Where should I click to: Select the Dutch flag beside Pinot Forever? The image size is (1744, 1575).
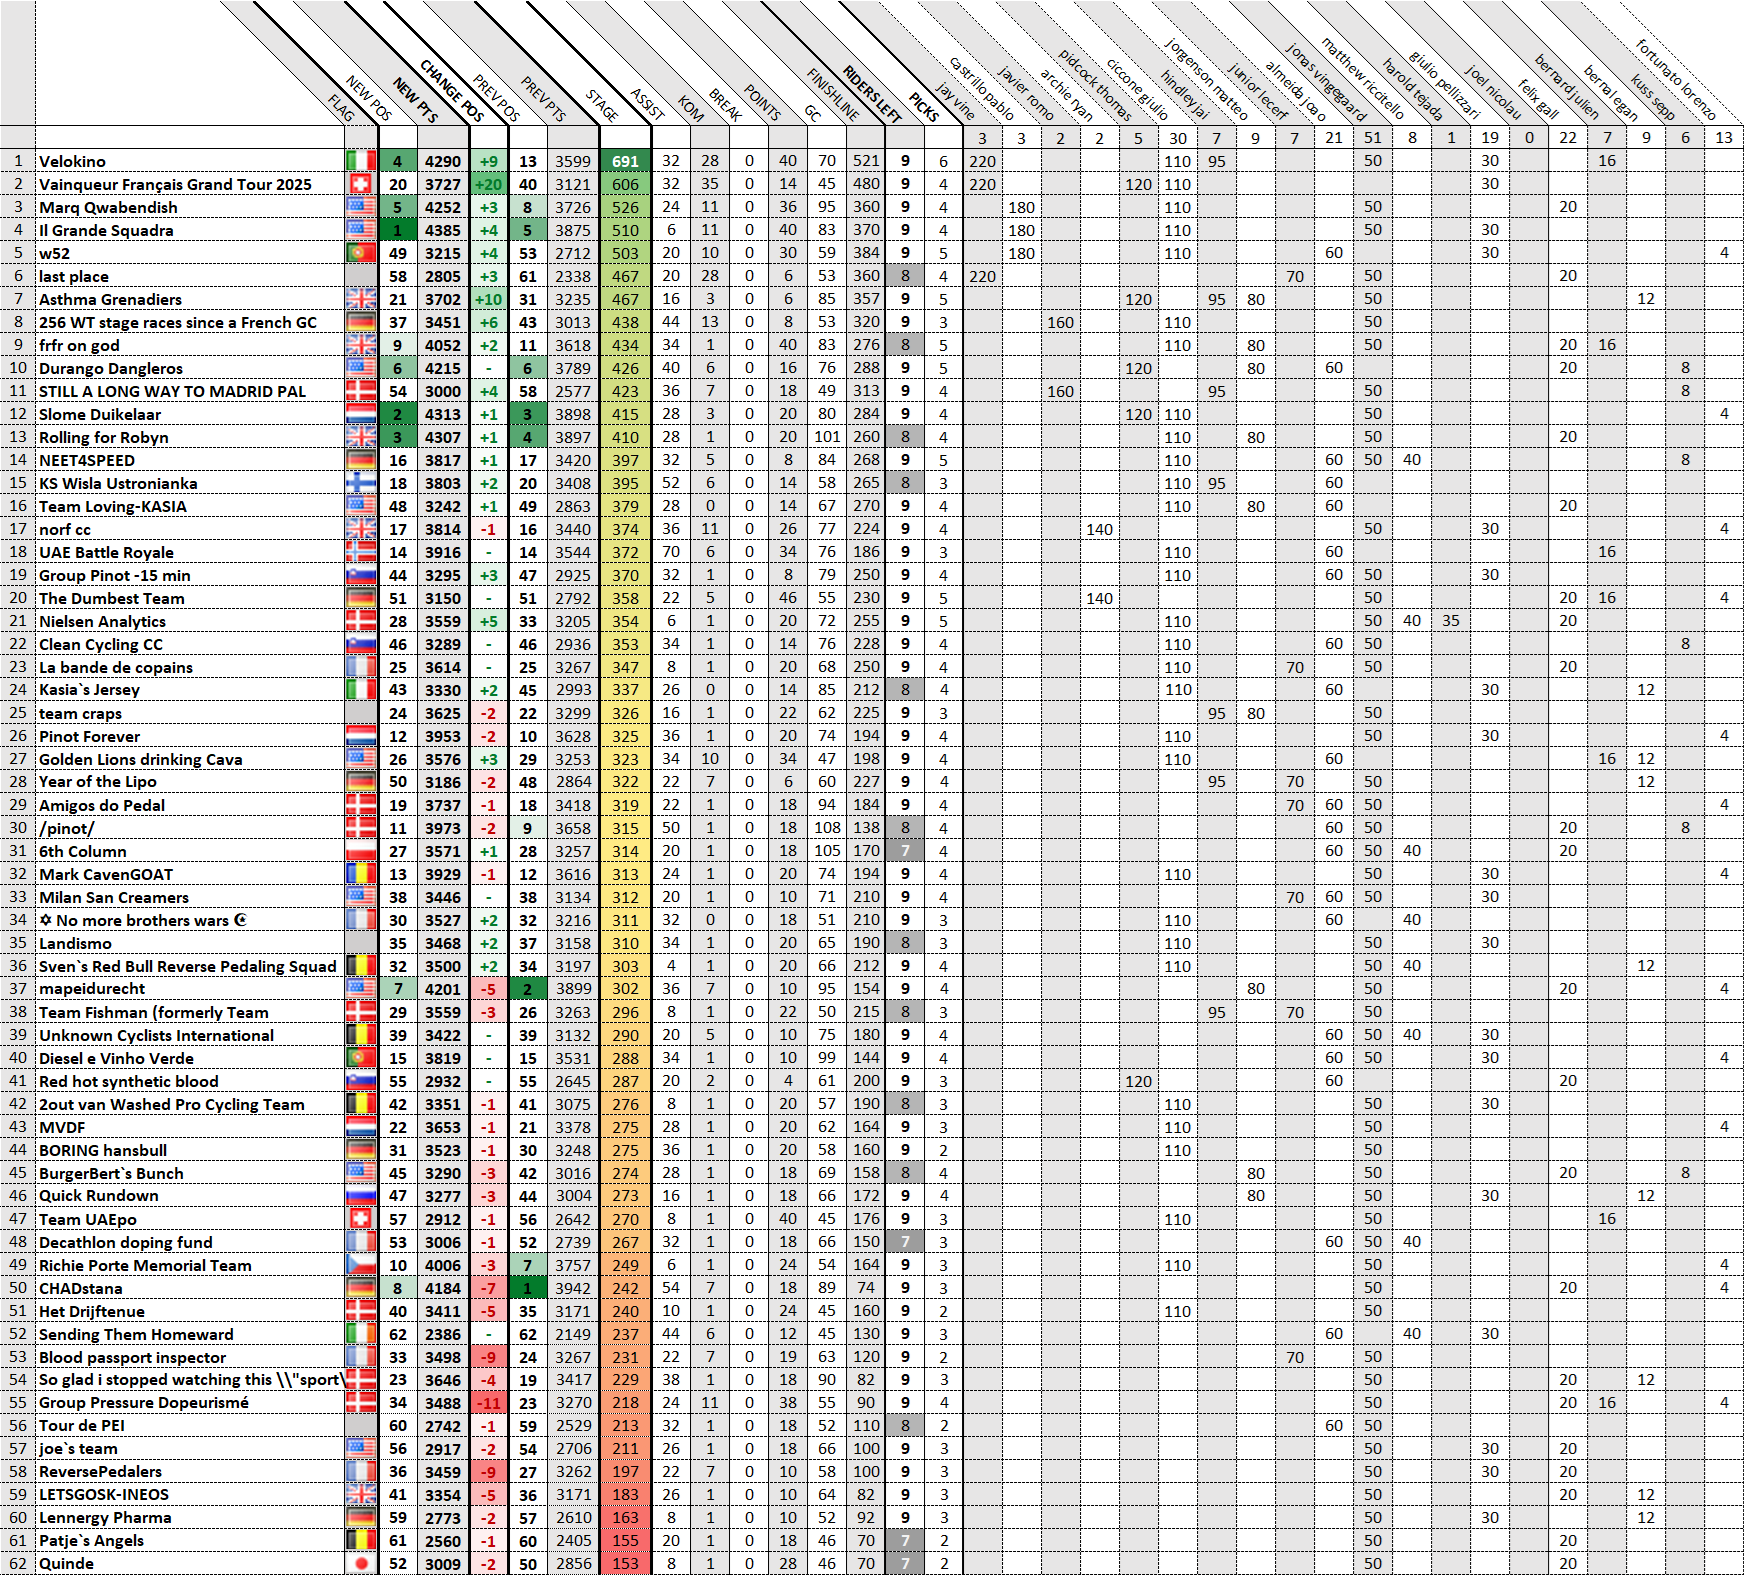pos(361,736)
